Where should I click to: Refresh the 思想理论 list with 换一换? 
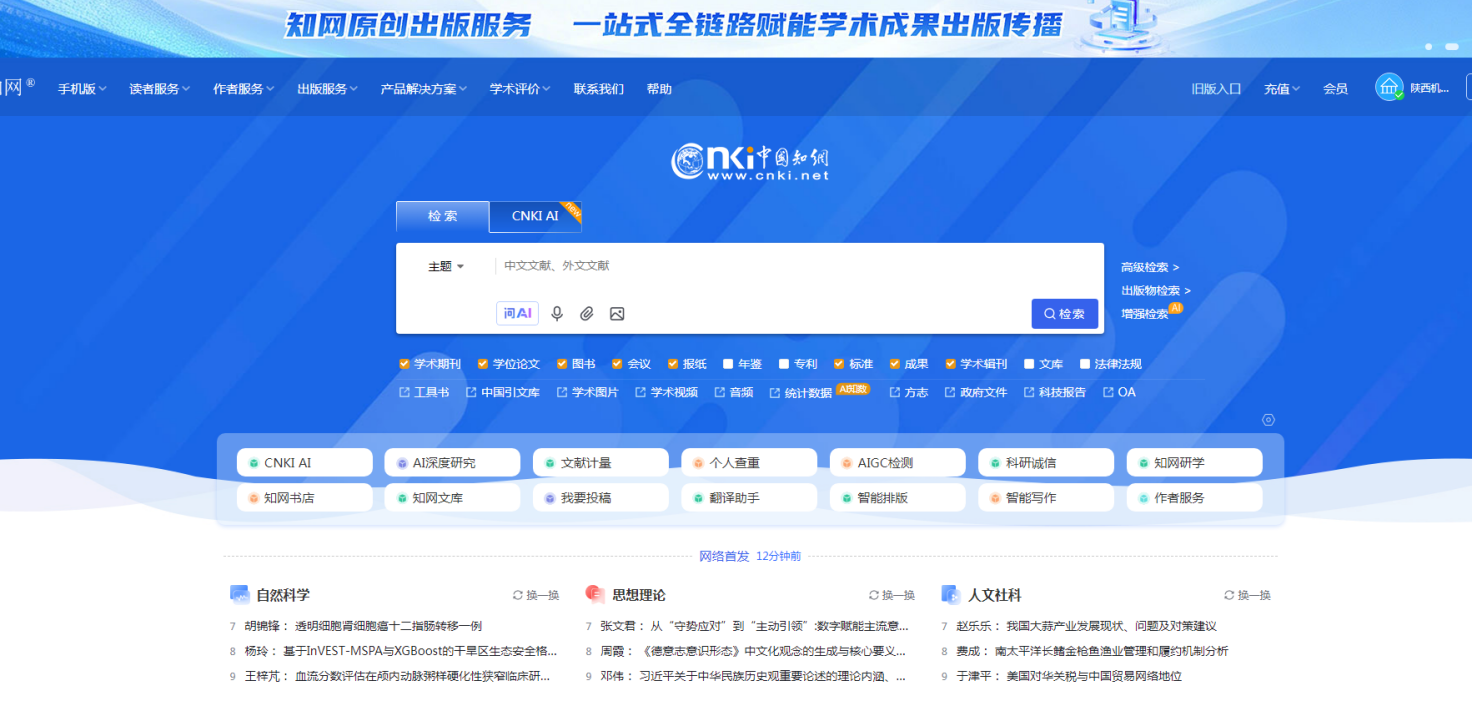892,595
